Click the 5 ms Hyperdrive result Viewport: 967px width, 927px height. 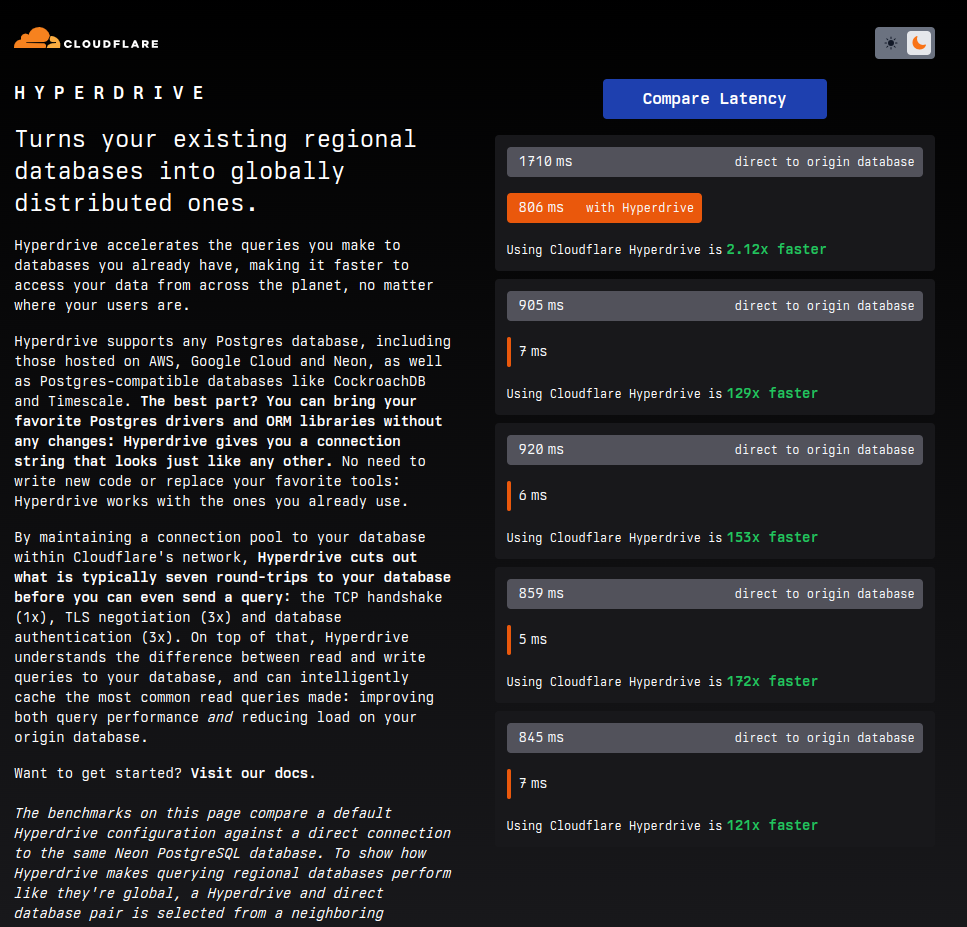532,640
